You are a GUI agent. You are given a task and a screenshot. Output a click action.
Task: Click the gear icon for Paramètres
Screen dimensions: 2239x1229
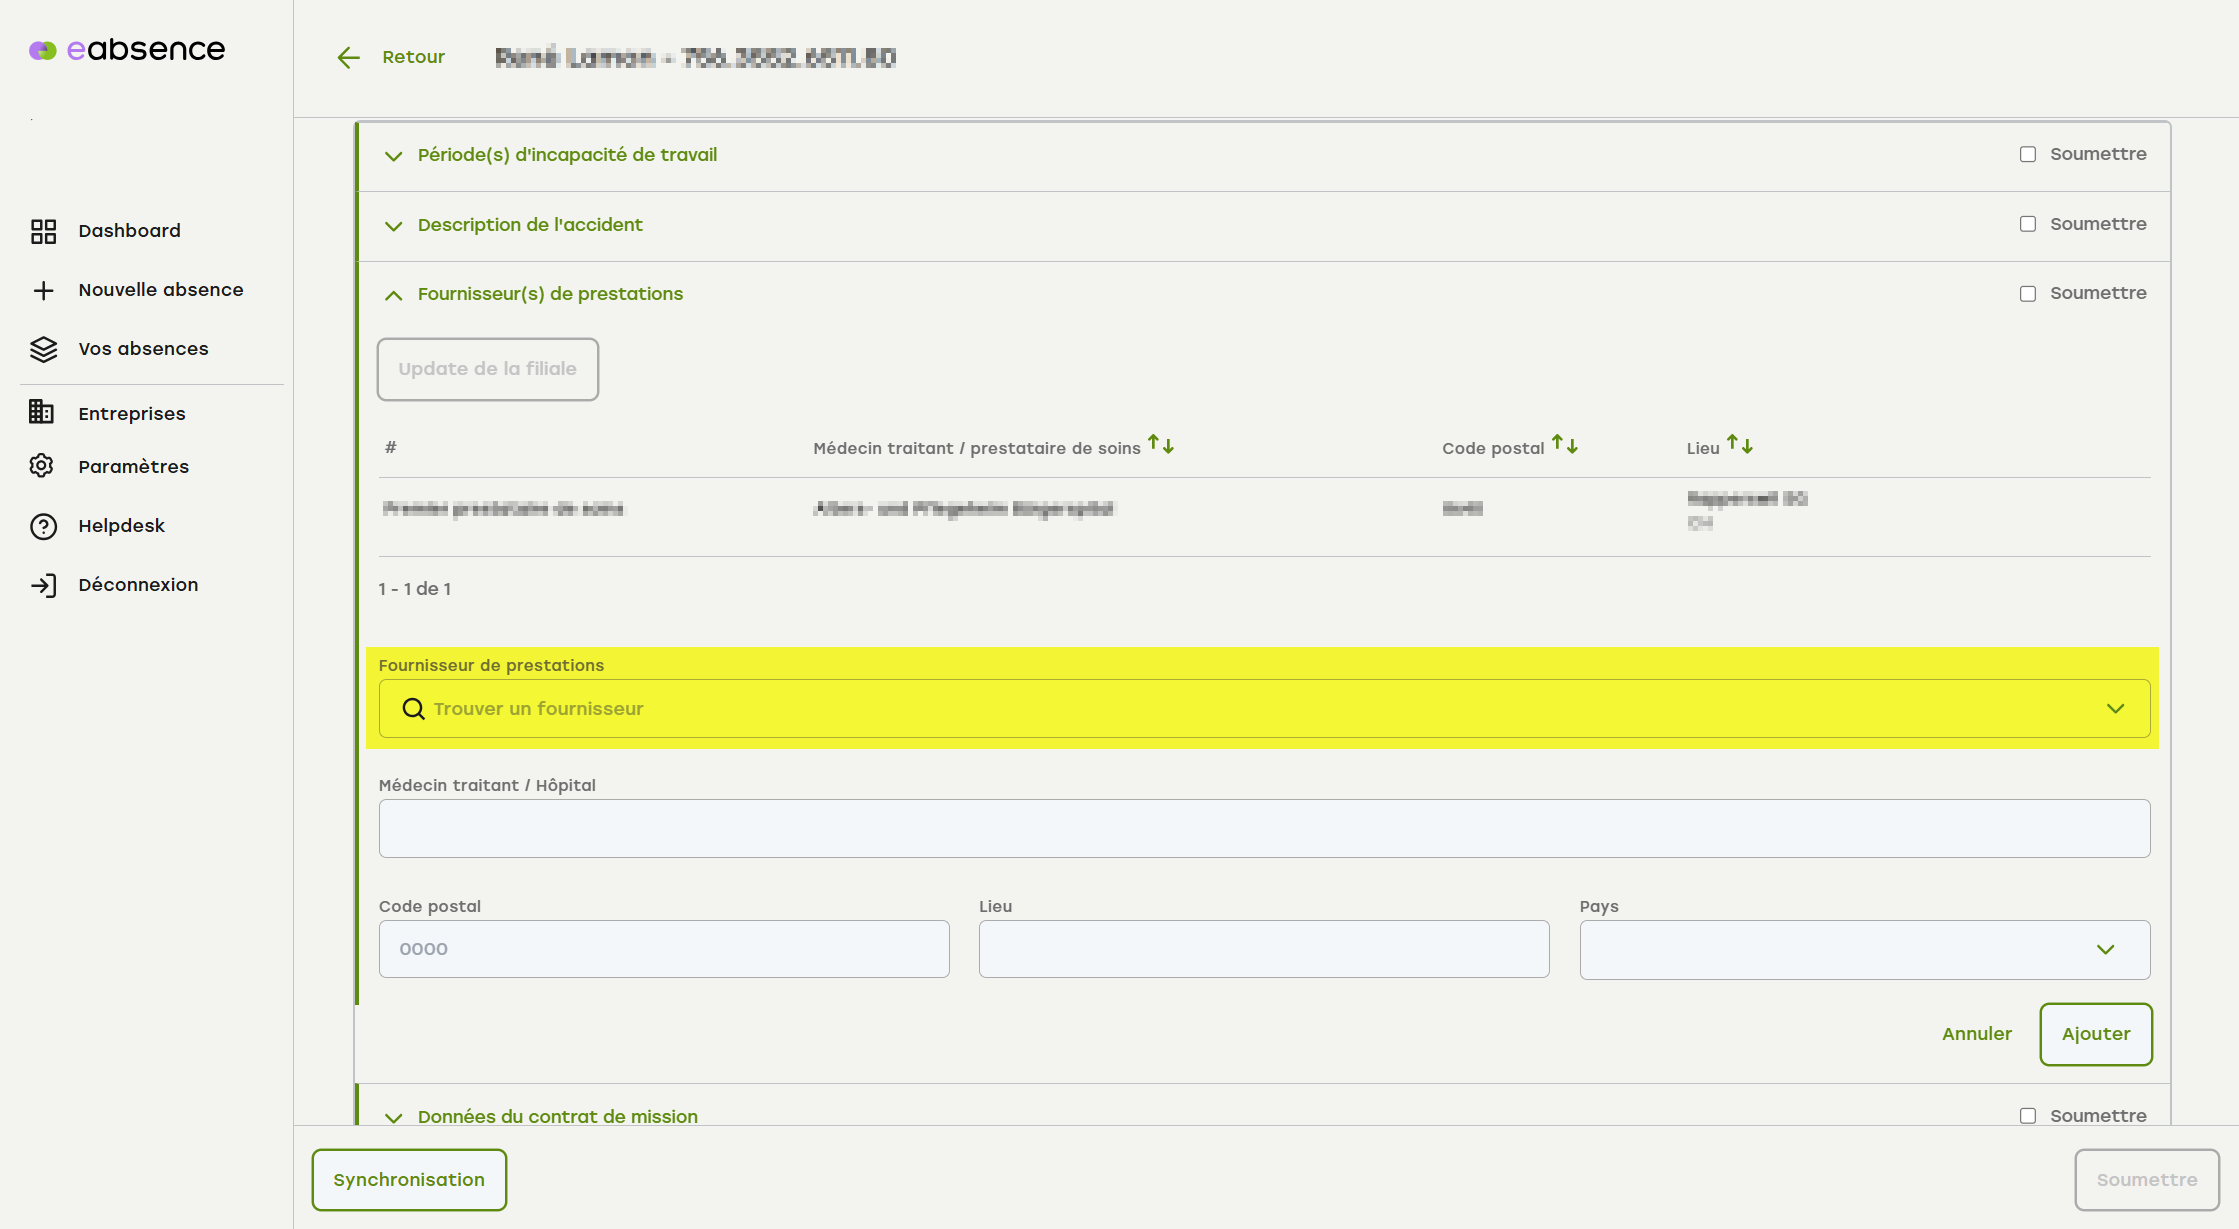coord(42,466)
